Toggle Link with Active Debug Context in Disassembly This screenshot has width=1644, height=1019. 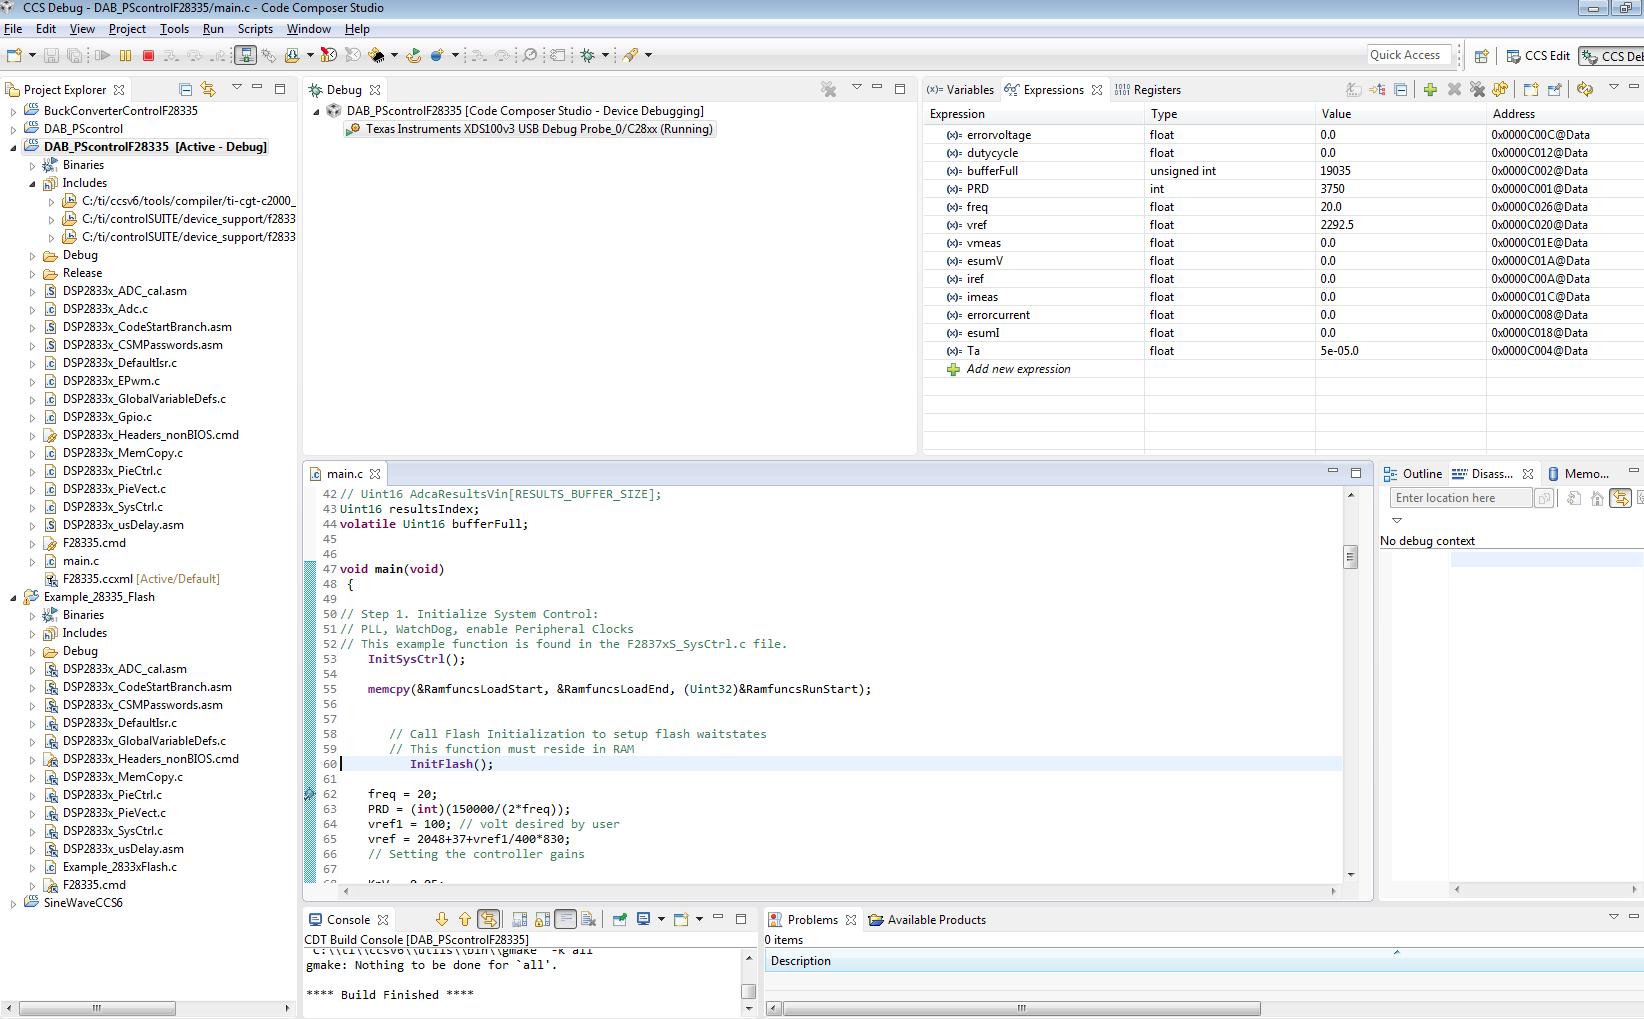pyautogui.click(x=1620, y=498)
